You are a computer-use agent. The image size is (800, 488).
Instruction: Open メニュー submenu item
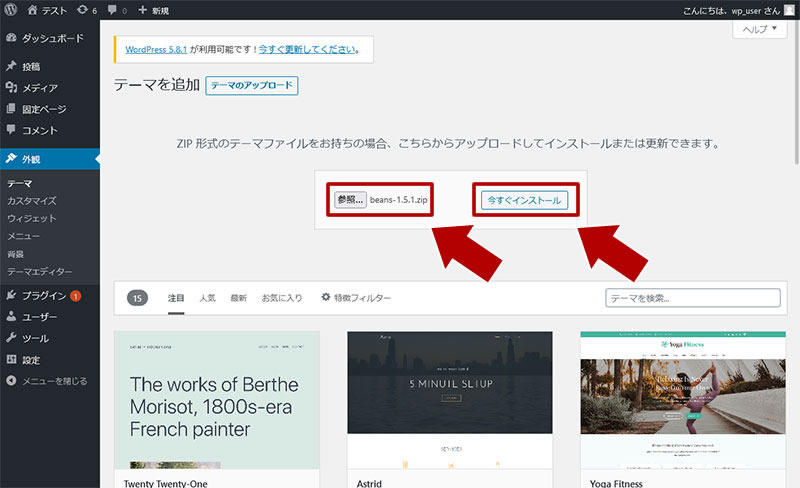coord(23,236)
